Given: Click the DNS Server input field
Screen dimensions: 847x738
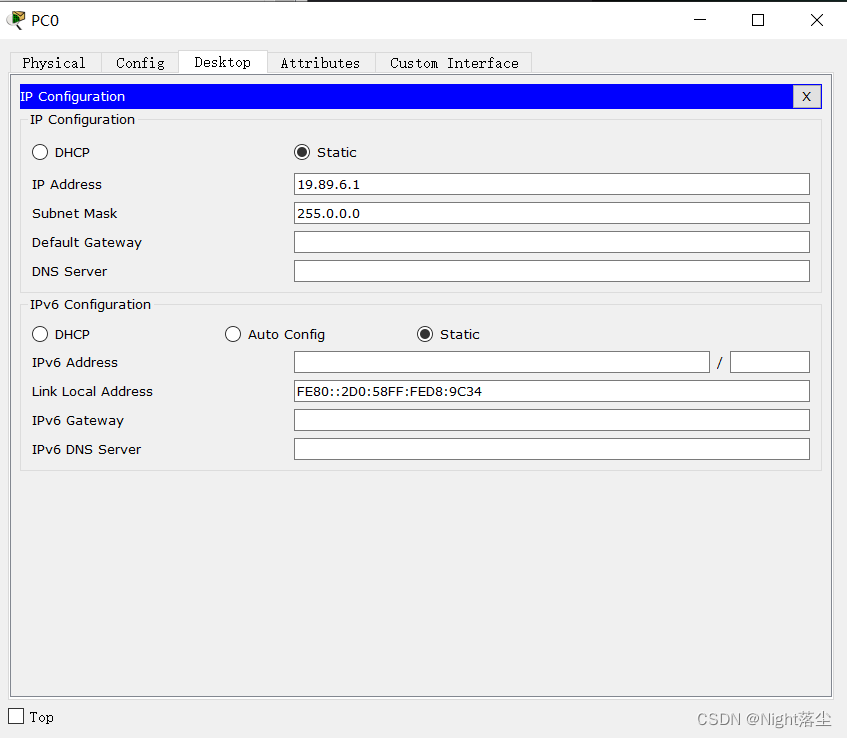Looking at the screenshot, I should [x=552, y=271].
